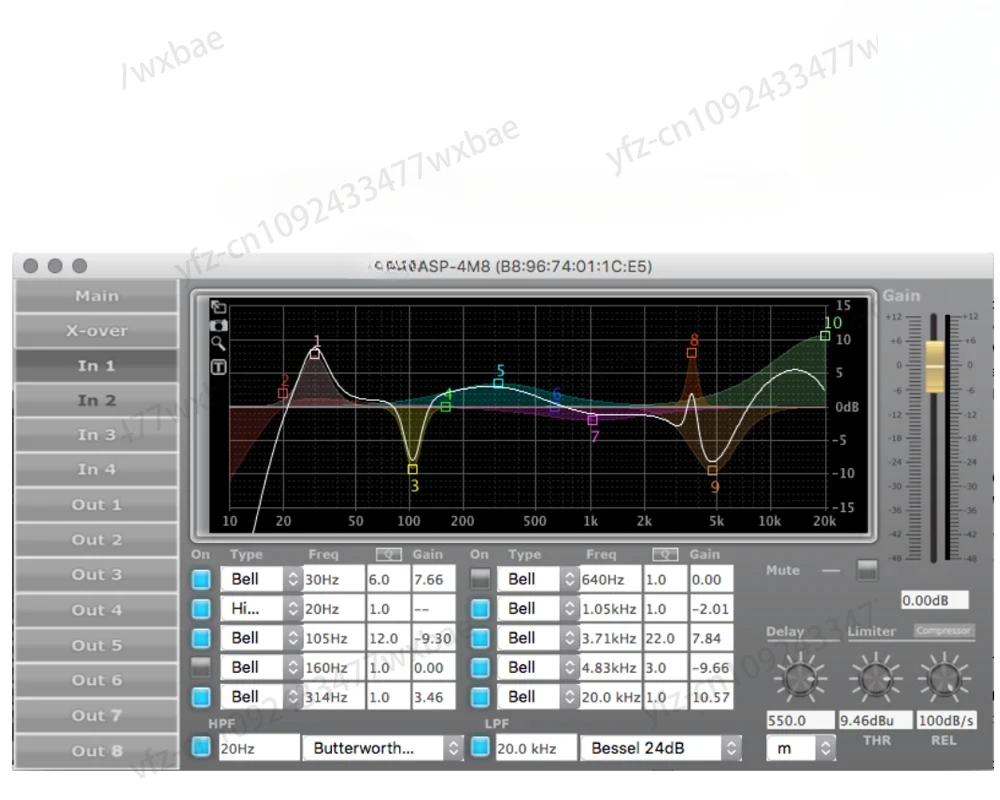1000x800 pixels.
Task: Click the LPF 20.0 kHz frequency field
Action: (x=536, y=748)
